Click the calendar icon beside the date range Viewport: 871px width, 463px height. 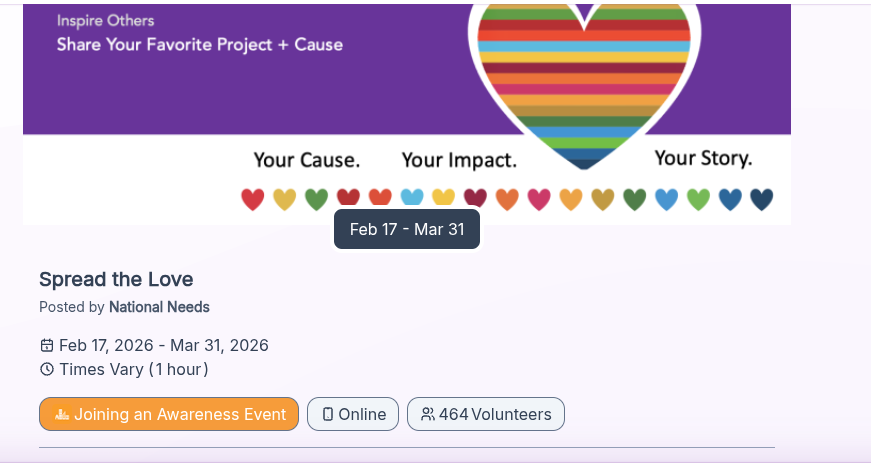pyautogui.click(x=47, y=346)
